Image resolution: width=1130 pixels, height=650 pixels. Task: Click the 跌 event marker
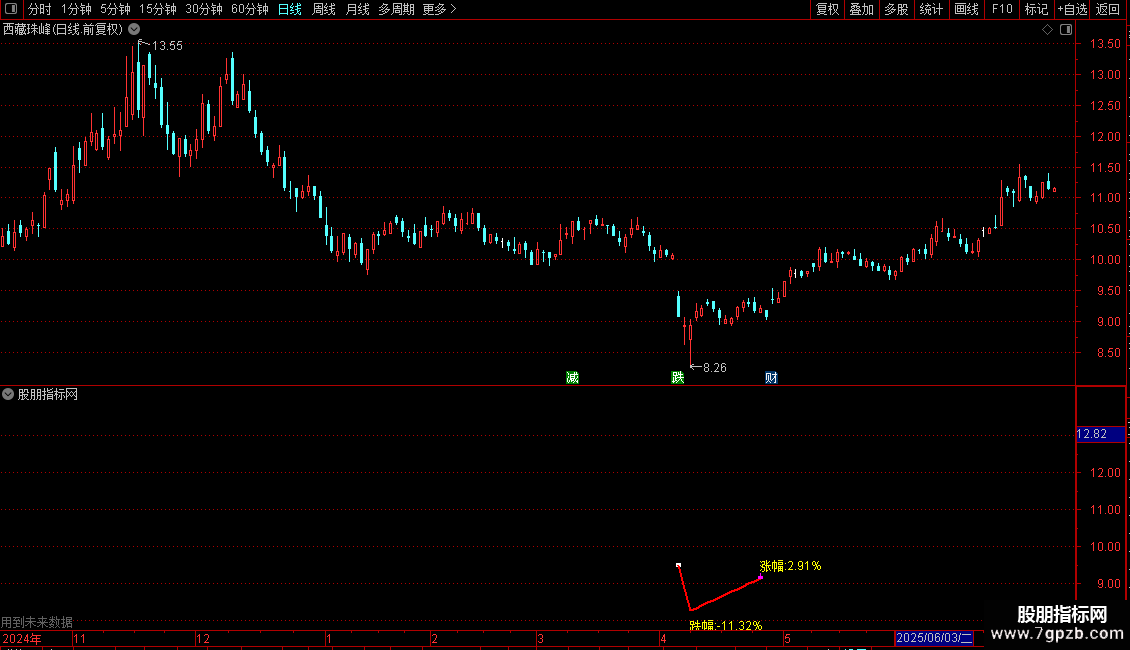click(x=677, y=378)
